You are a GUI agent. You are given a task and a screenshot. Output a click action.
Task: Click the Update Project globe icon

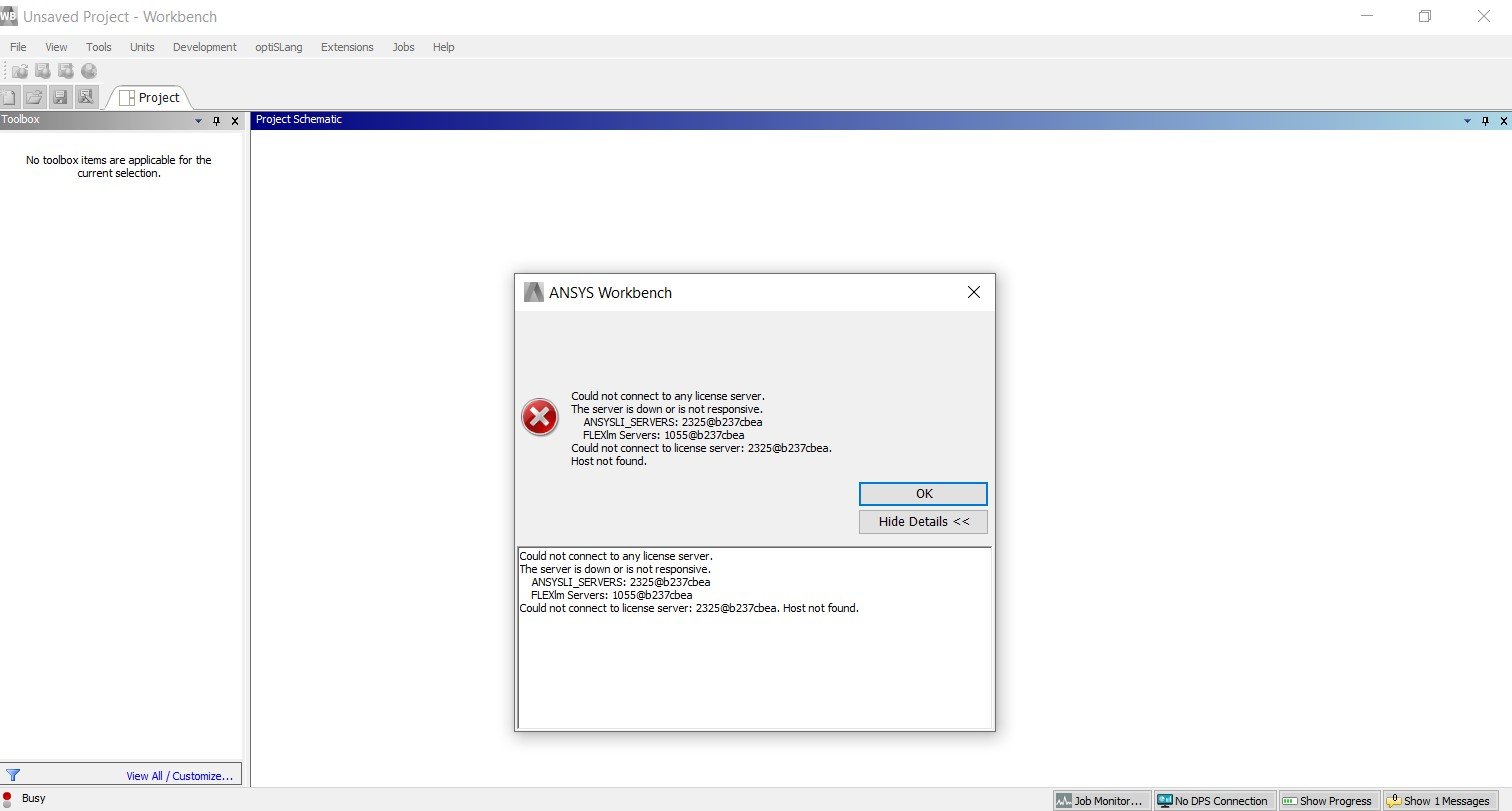[89, 71]
